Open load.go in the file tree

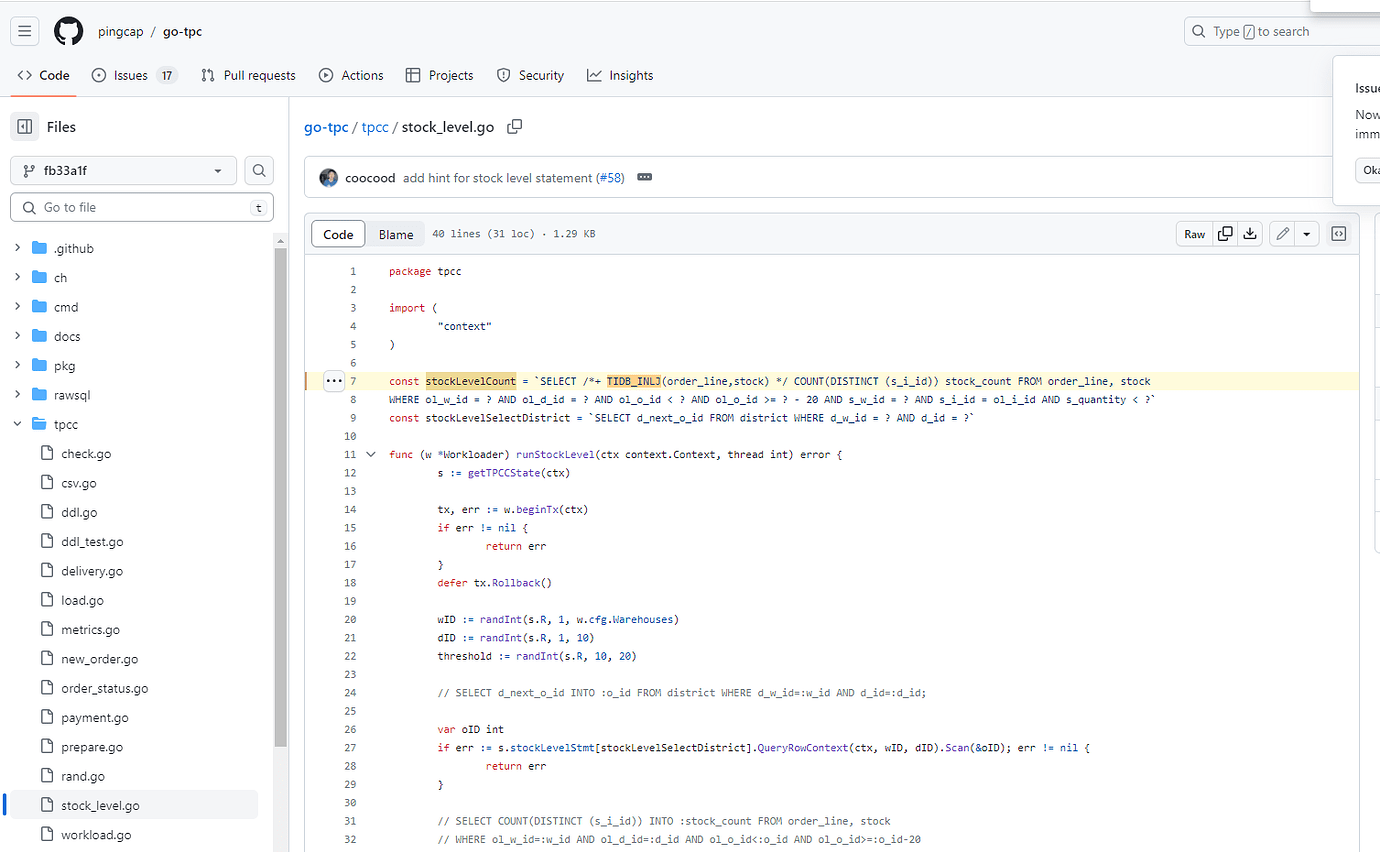pos(82,600)
